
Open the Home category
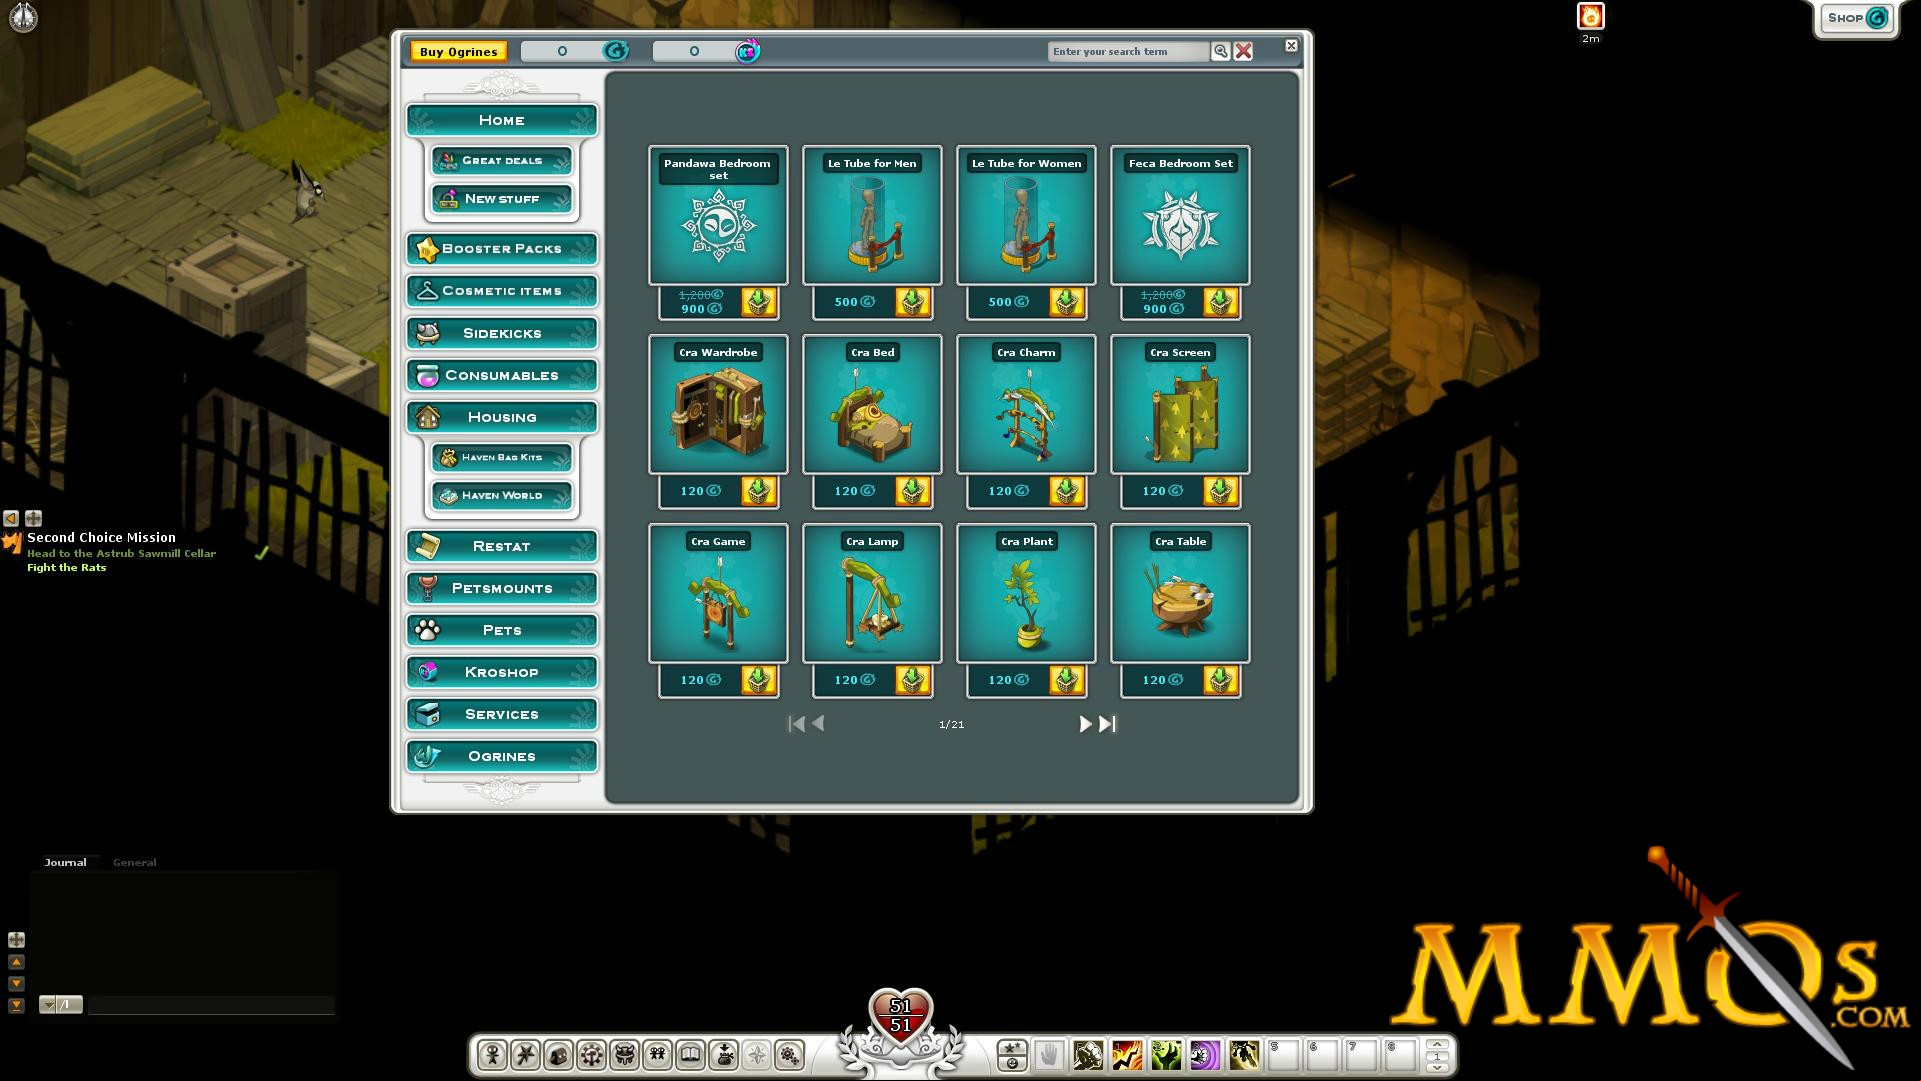[502, 120]
